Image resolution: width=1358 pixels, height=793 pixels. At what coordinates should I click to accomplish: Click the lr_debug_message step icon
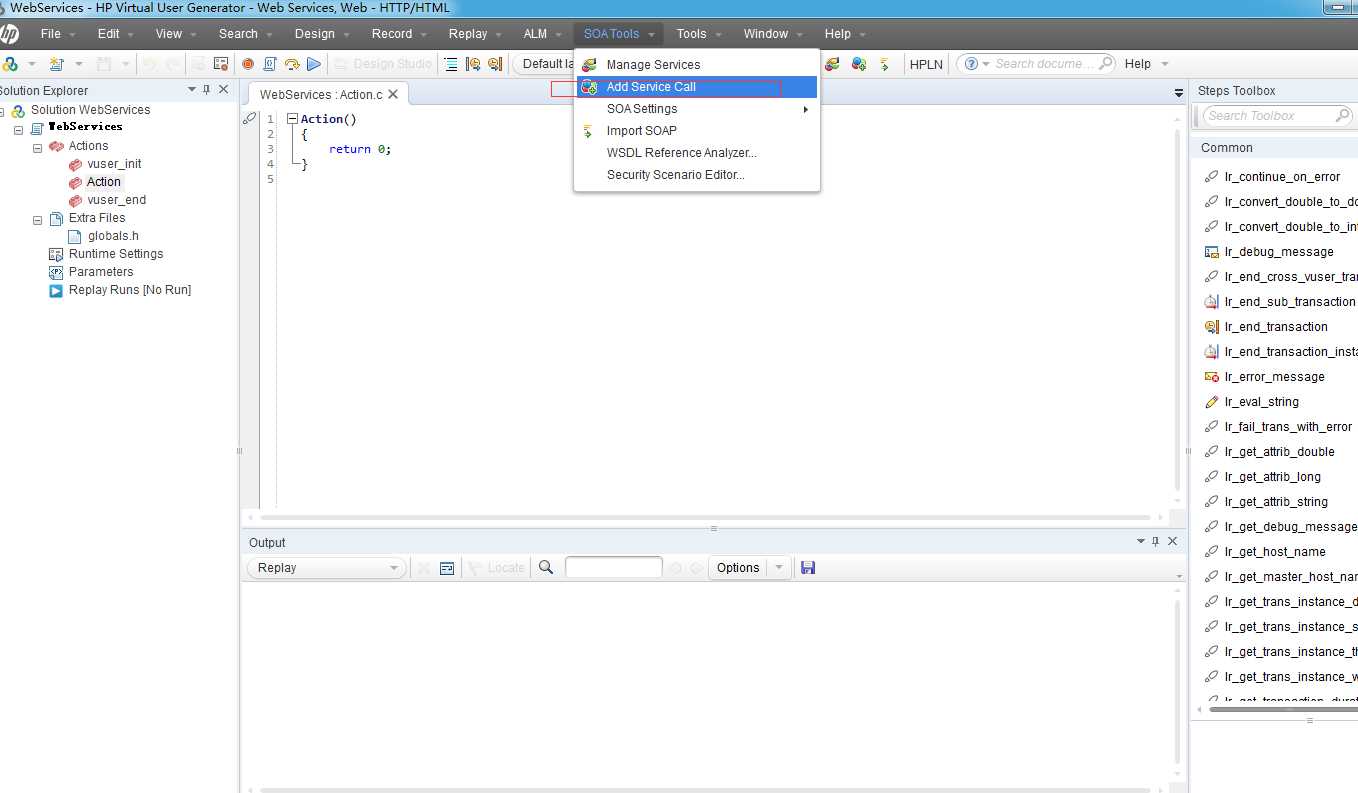pyautogui.click(x=1211, y=252)
